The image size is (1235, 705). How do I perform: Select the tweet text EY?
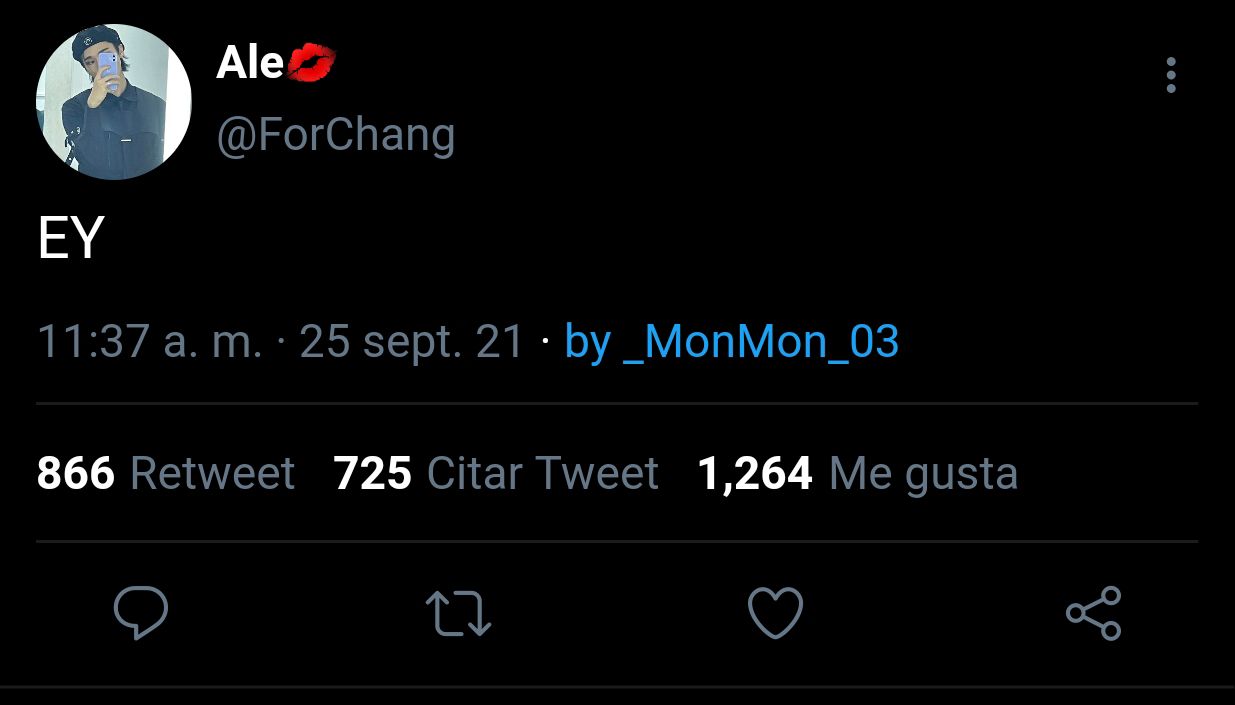click(x=71, y=240)
